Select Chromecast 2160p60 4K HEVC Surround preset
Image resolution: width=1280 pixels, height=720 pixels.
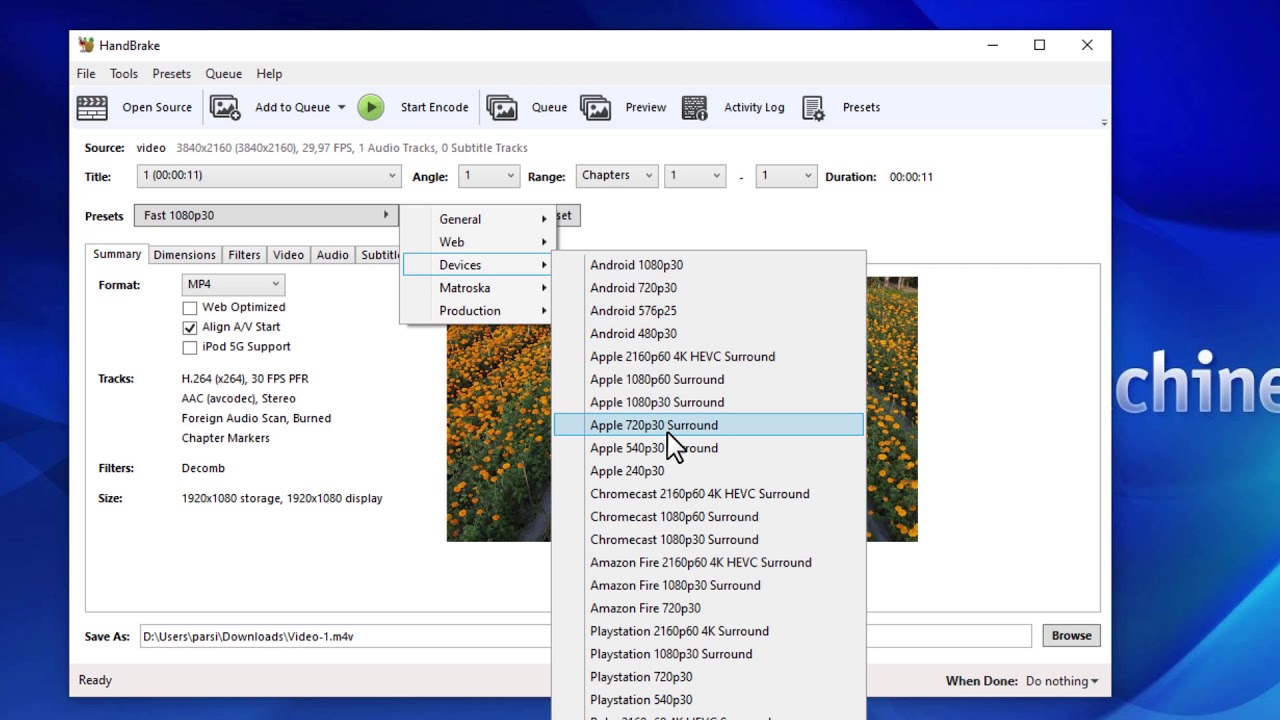point(708,494)
